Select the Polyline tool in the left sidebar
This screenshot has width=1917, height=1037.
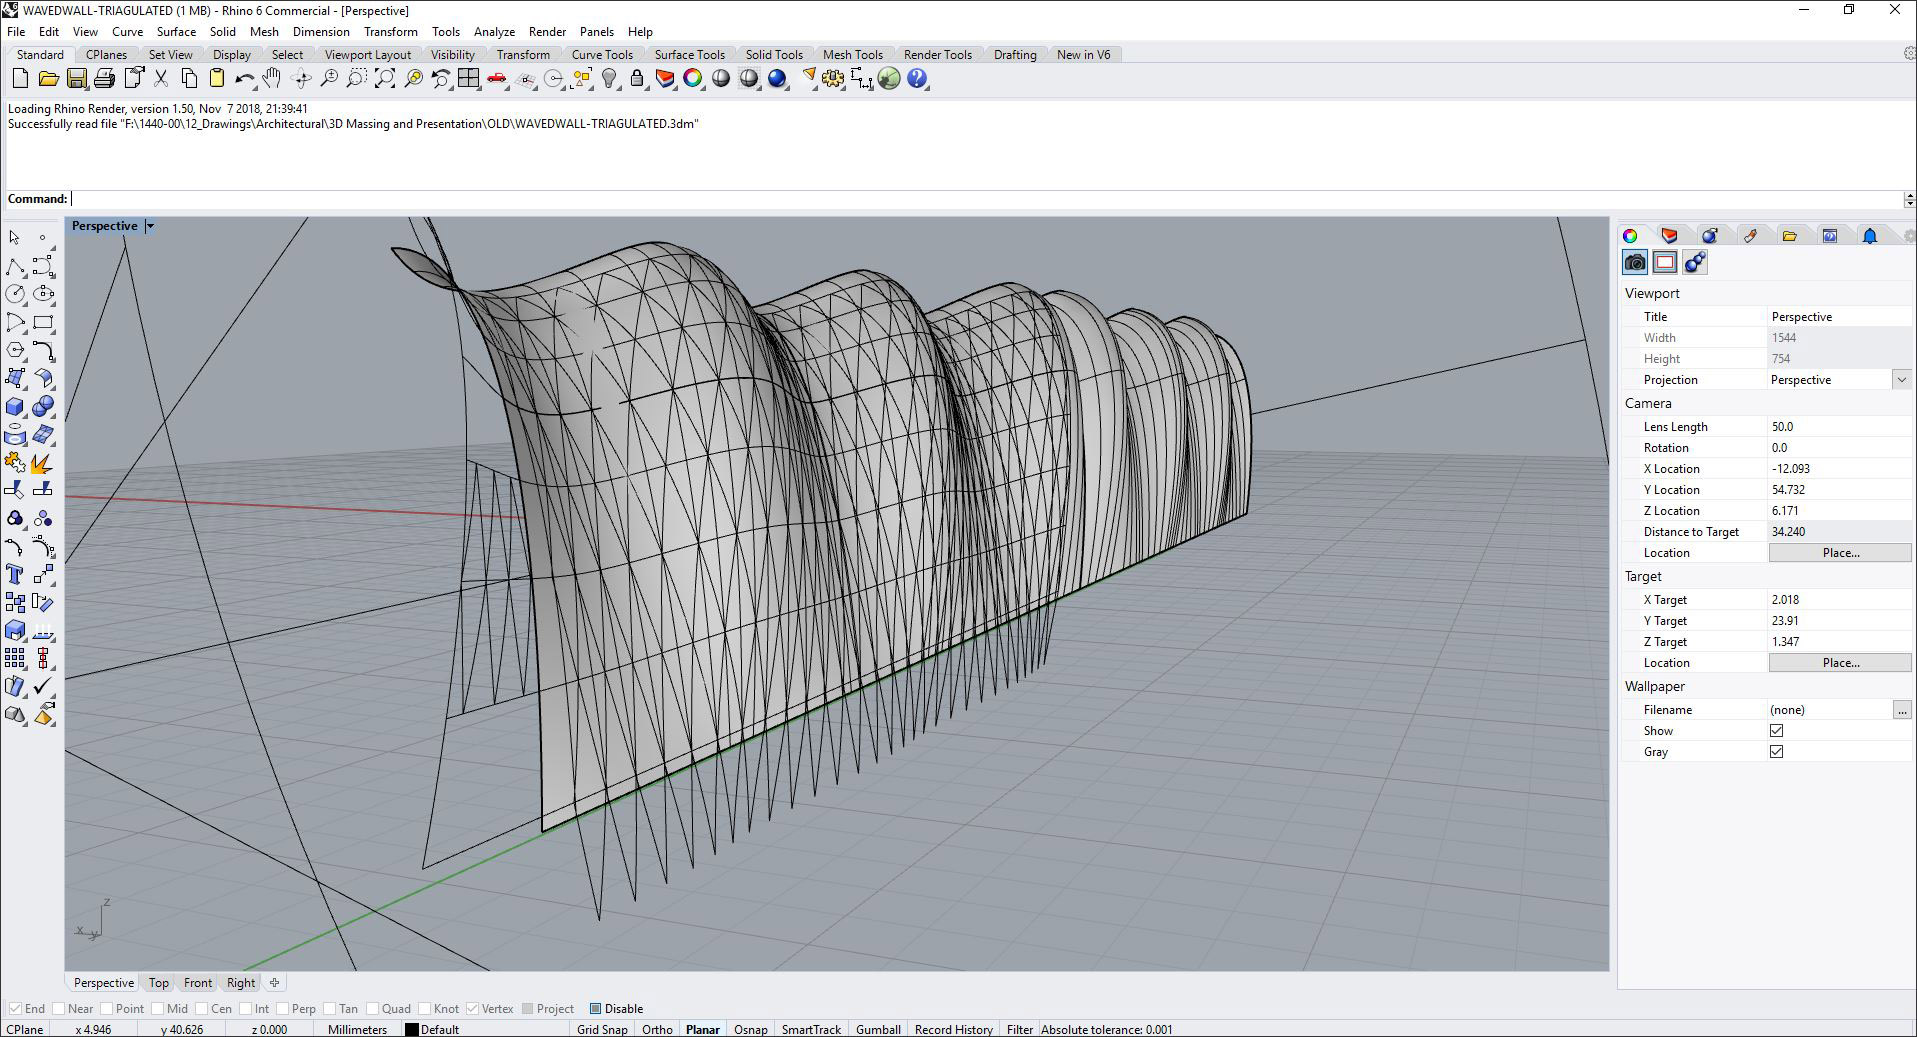tap(15, 266)
